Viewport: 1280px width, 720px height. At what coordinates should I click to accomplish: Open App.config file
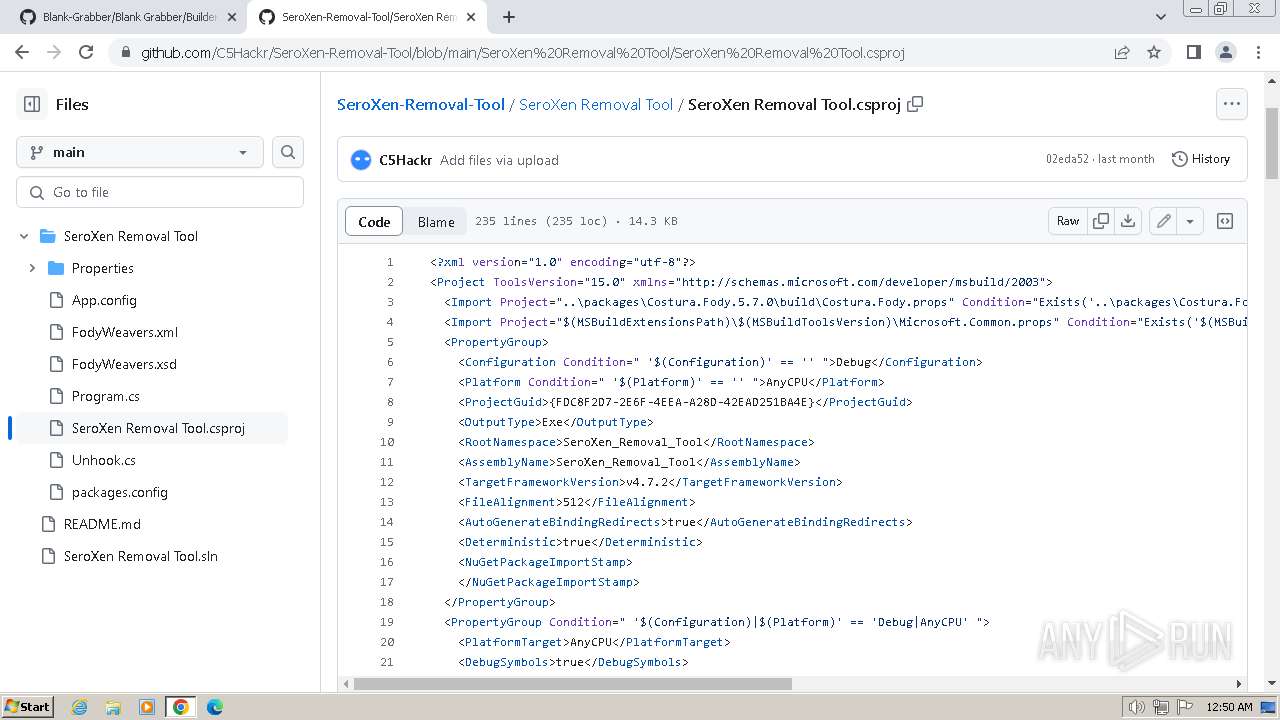[x=104, y=300]
